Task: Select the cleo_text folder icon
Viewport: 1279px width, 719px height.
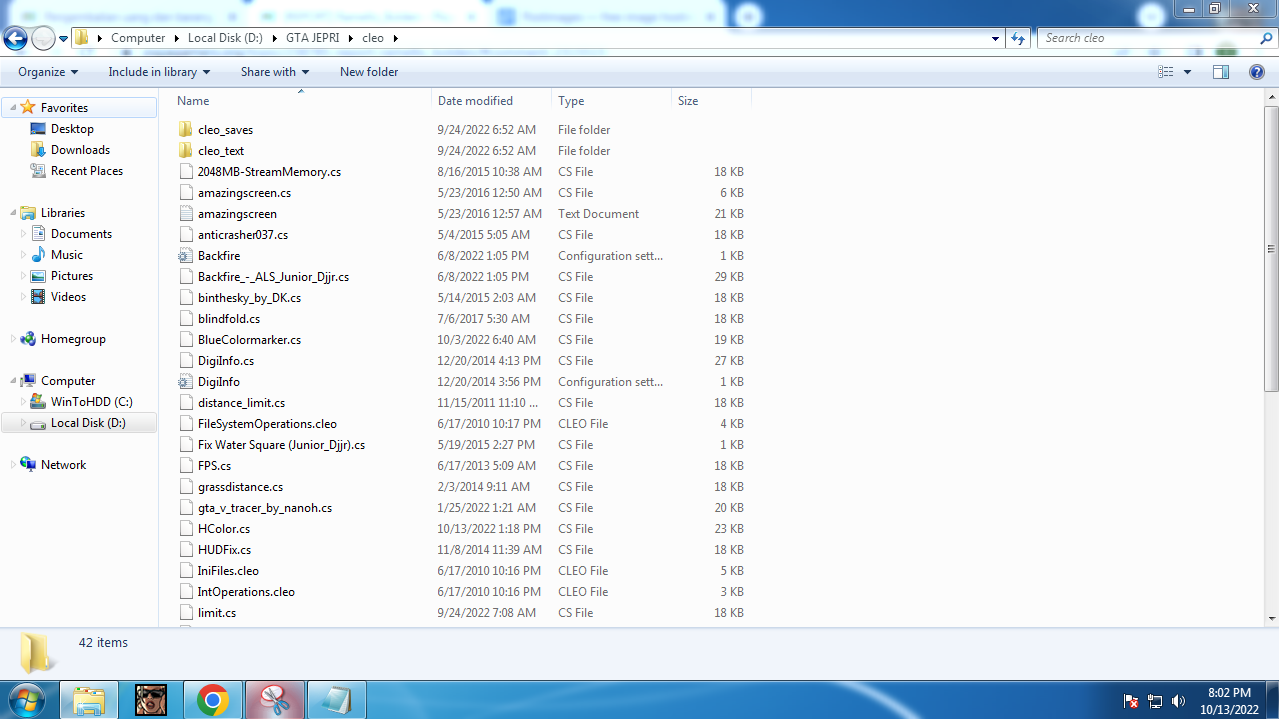Action: [185, 151]
